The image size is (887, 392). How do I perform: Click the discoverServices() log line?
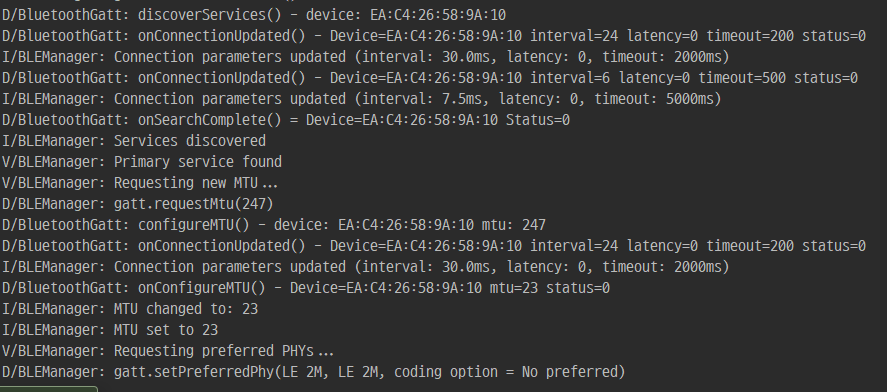pyautogui.click(x=254, y=15)
